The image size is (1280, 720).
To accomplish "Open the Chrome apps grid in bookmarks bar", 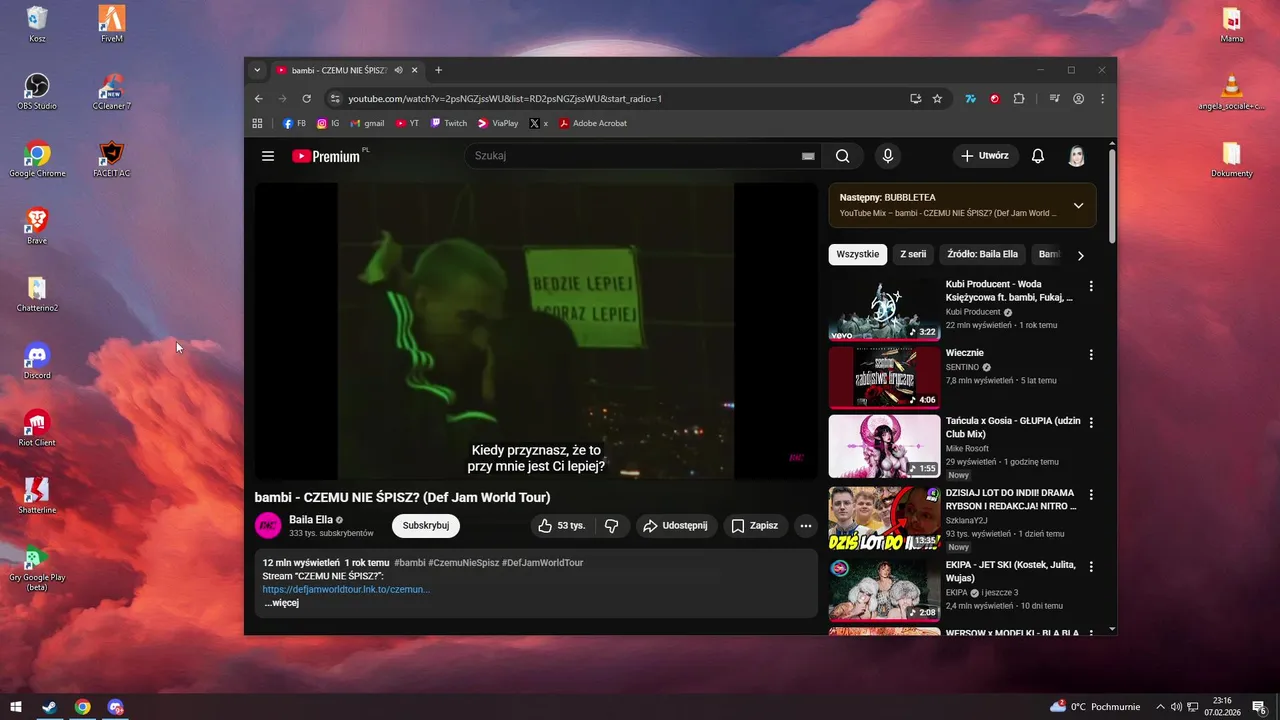I will (x=257, y=123).
